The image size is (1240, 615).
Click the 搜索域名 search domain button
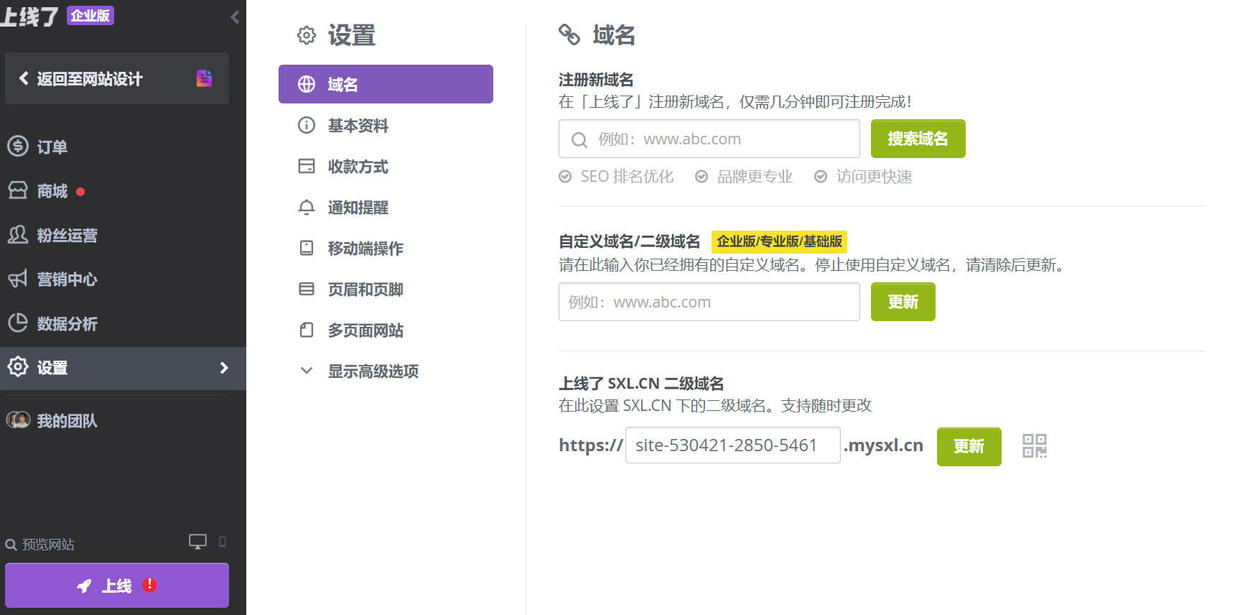[x=917, y=138]
